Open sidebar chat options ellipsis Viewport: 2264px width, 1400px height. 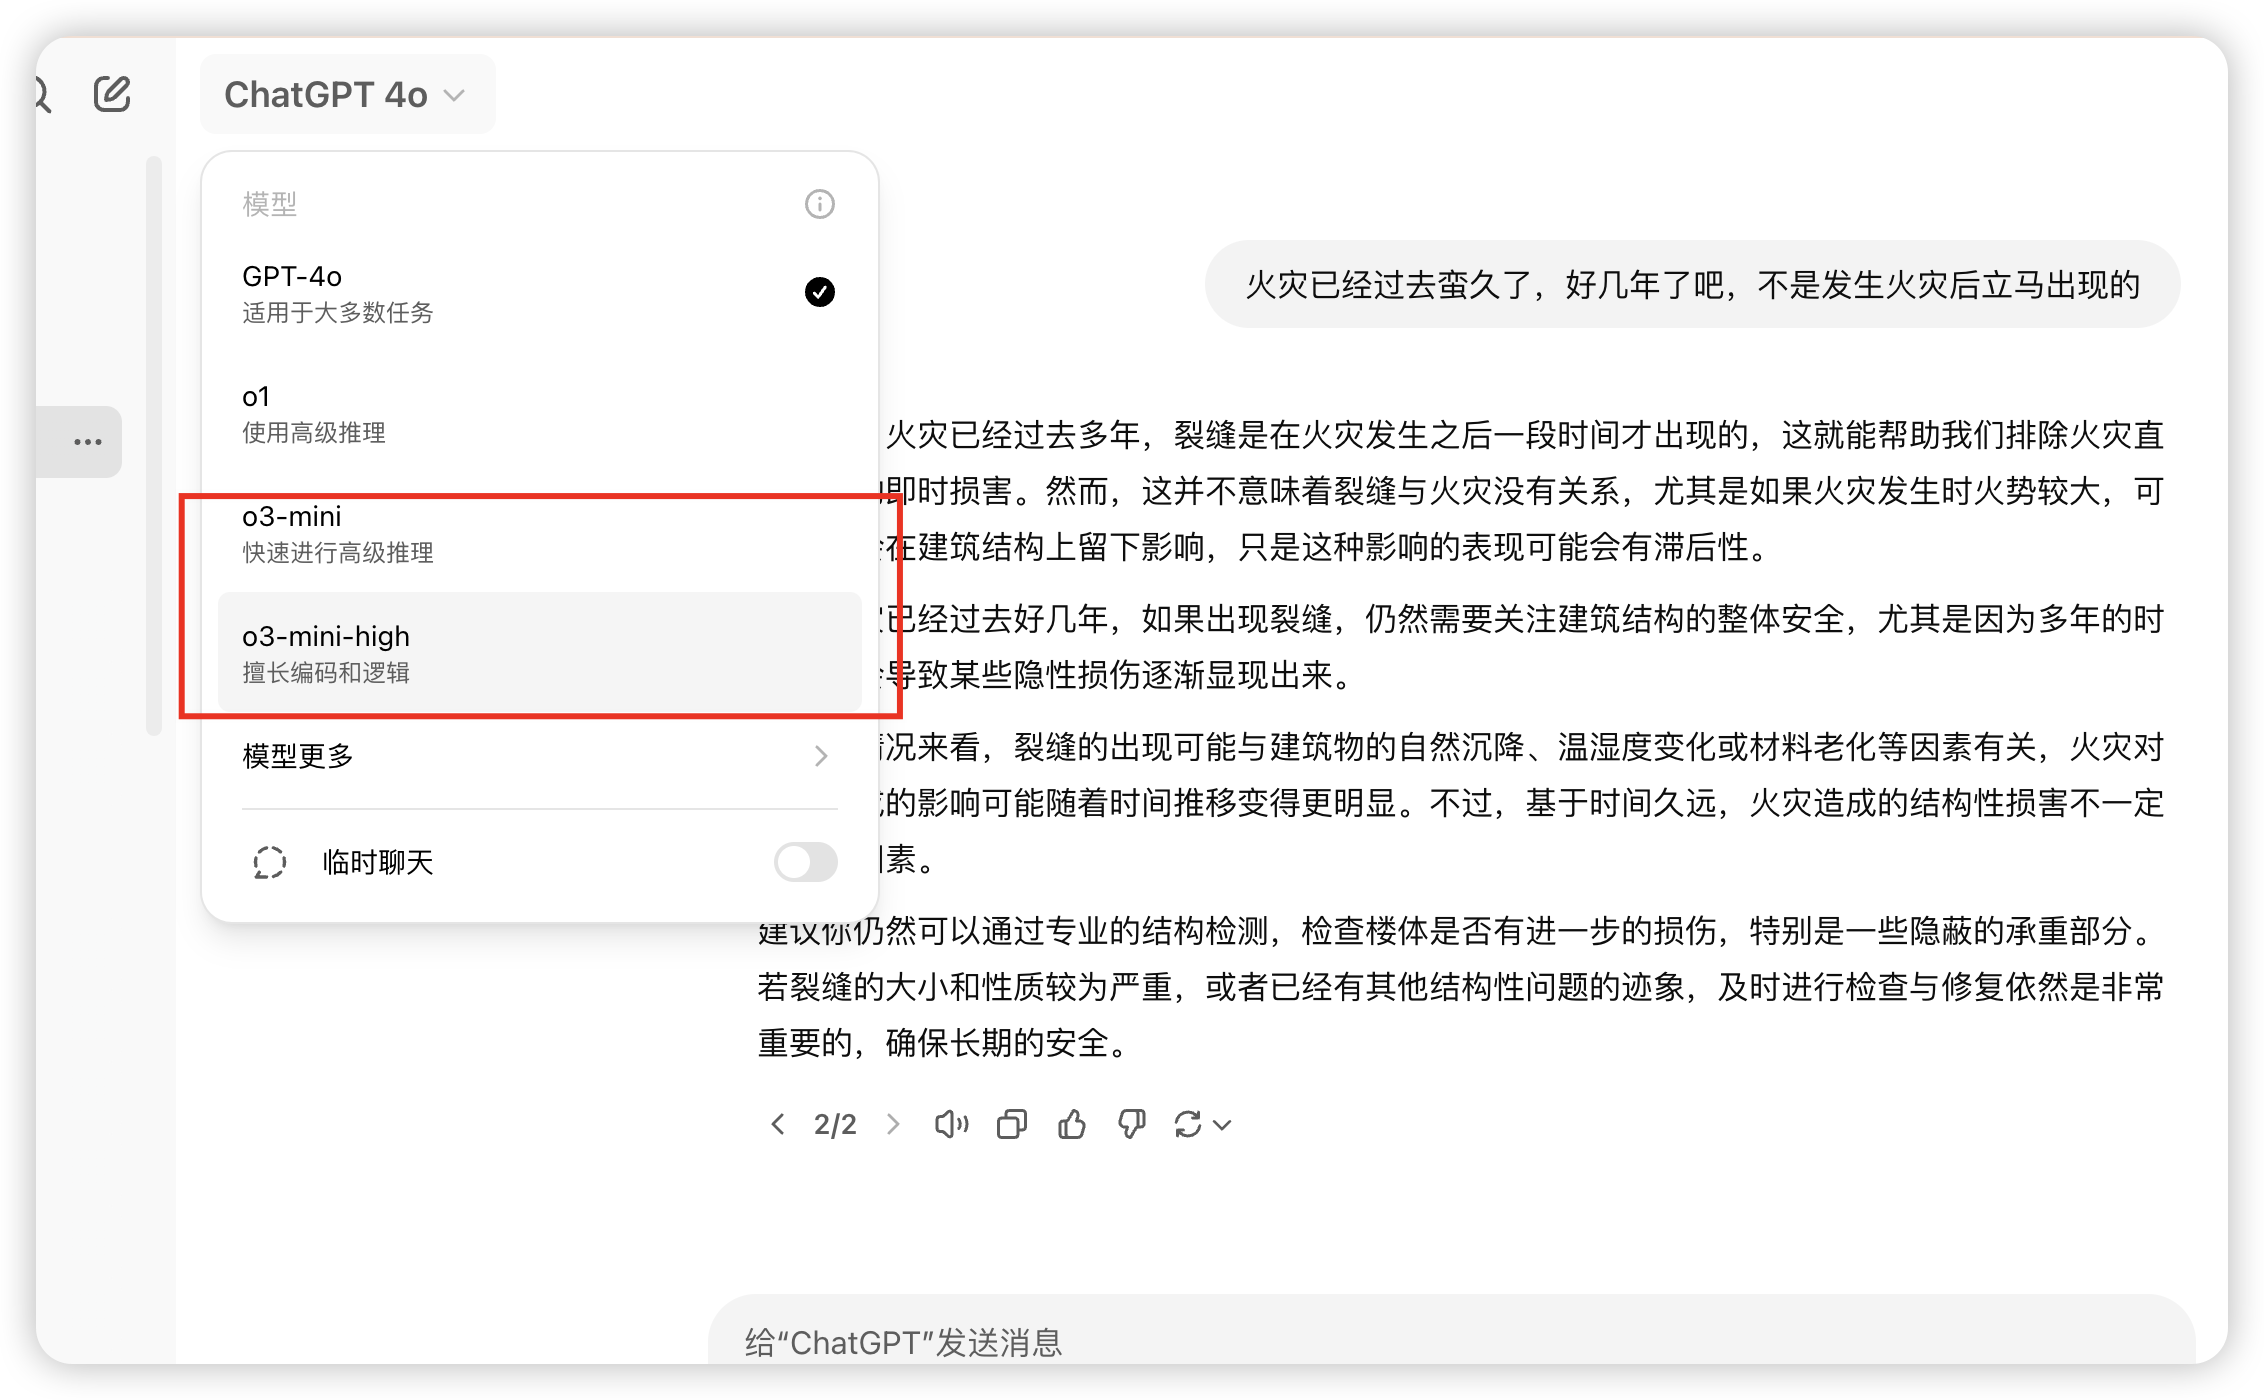click(x=88, y=441)
